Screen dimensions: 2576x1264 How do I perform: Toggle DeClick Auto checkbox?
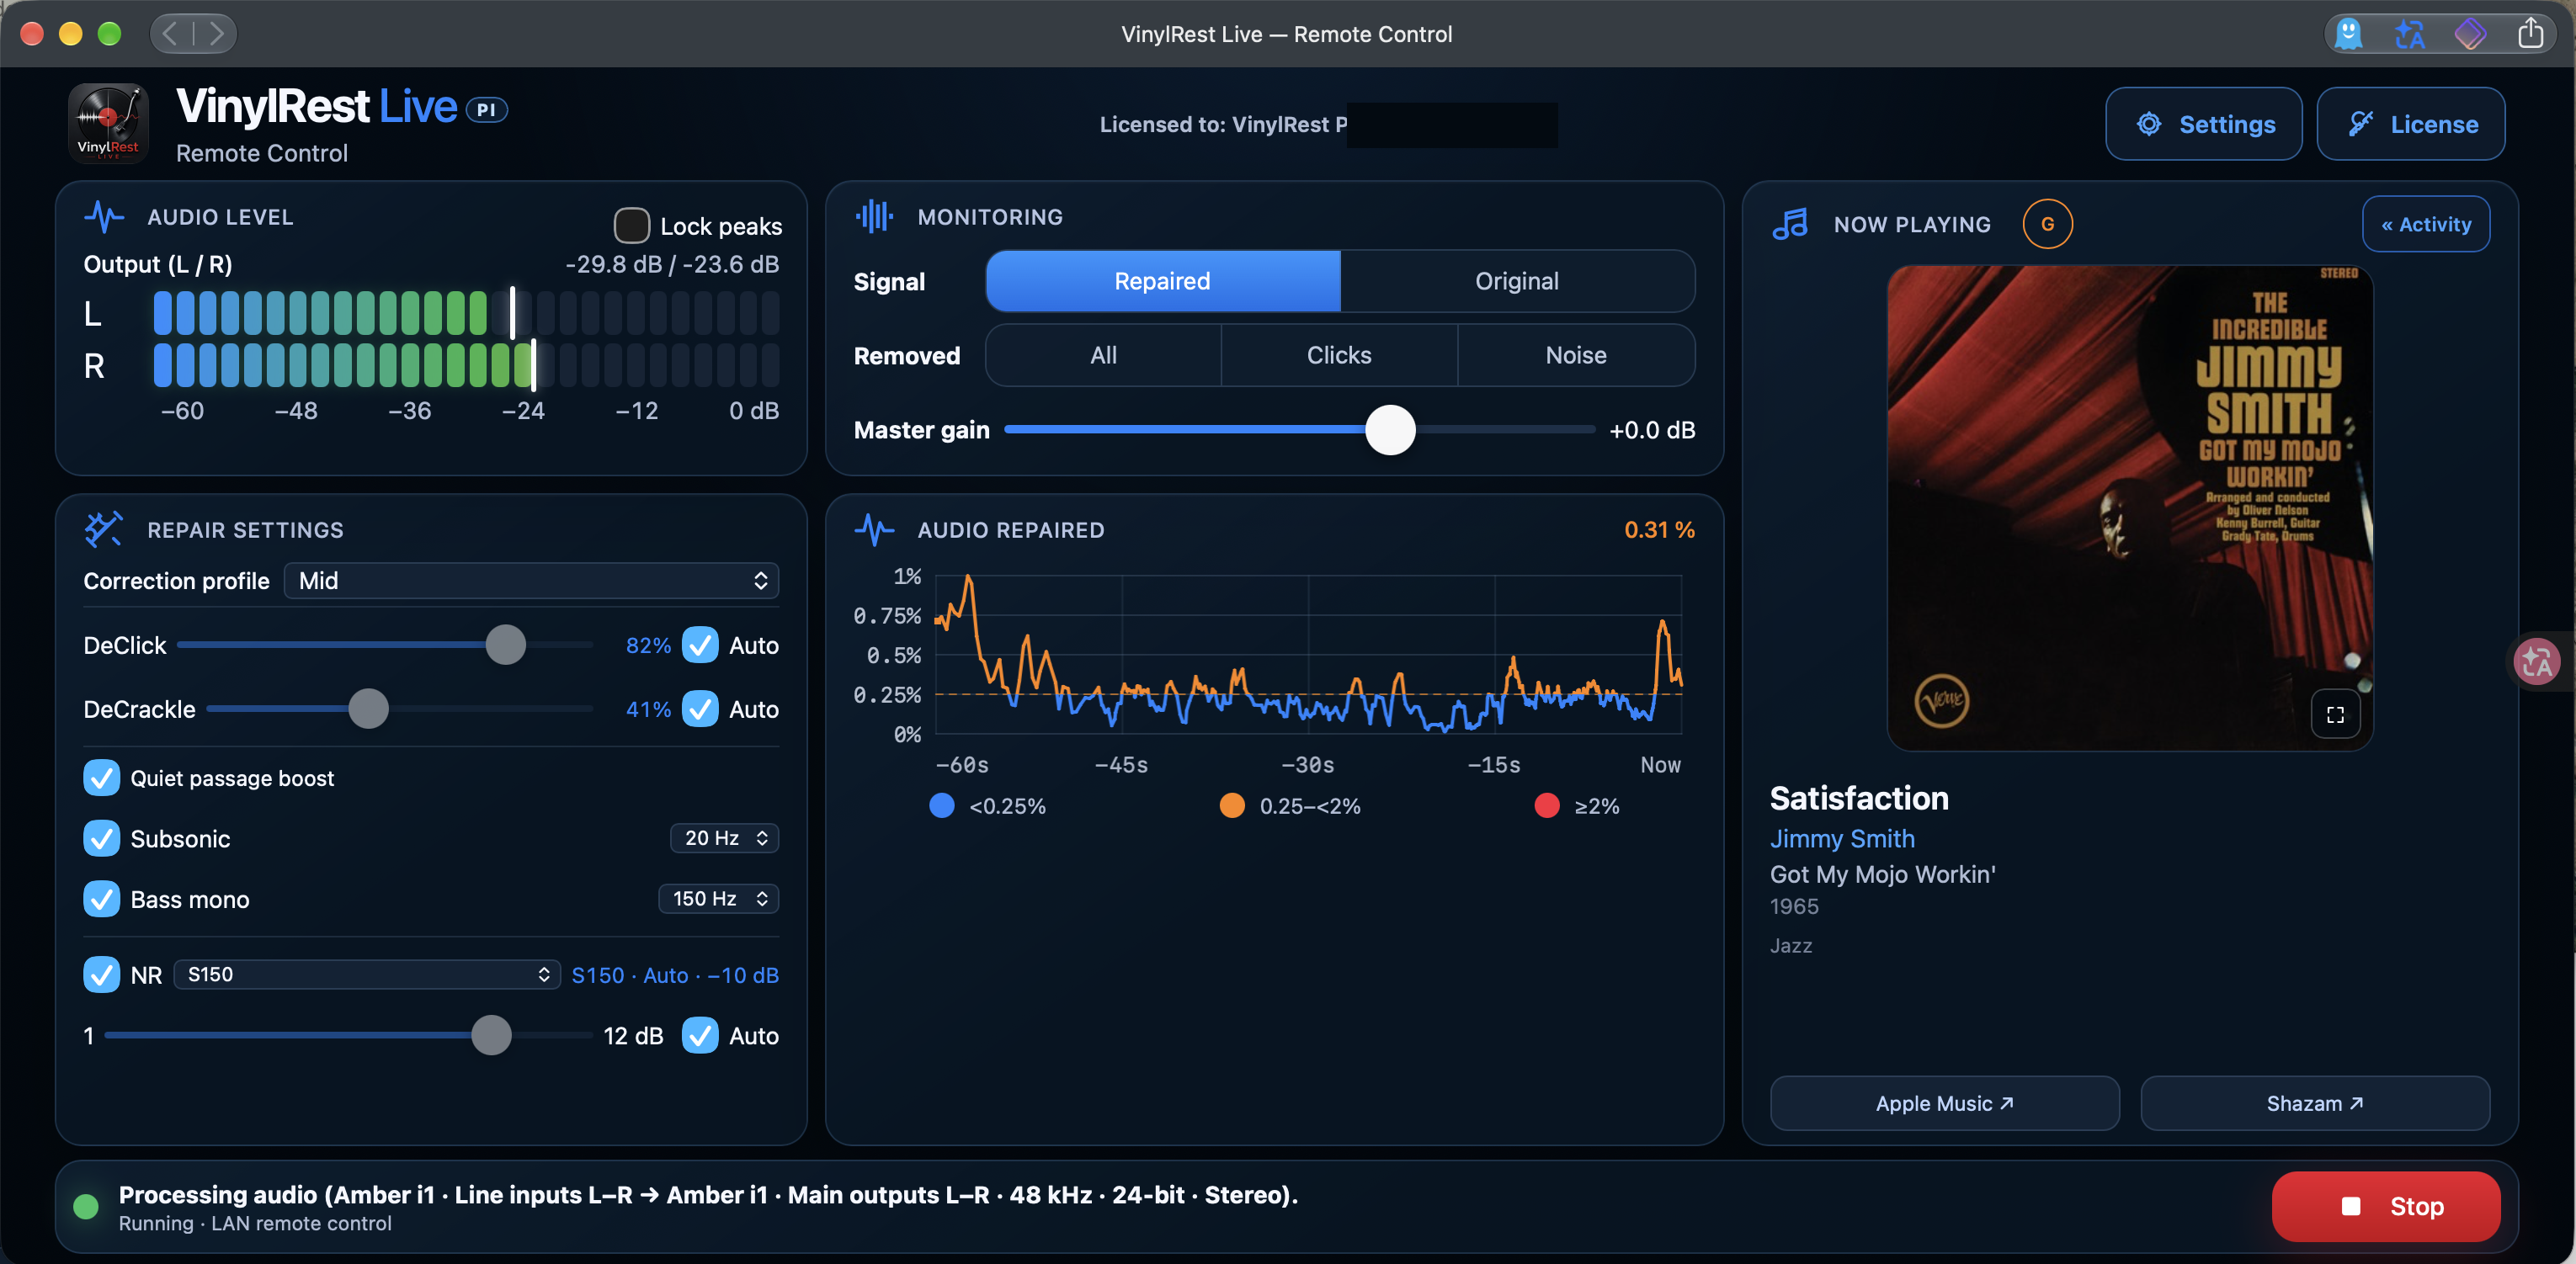coord(700,645)
